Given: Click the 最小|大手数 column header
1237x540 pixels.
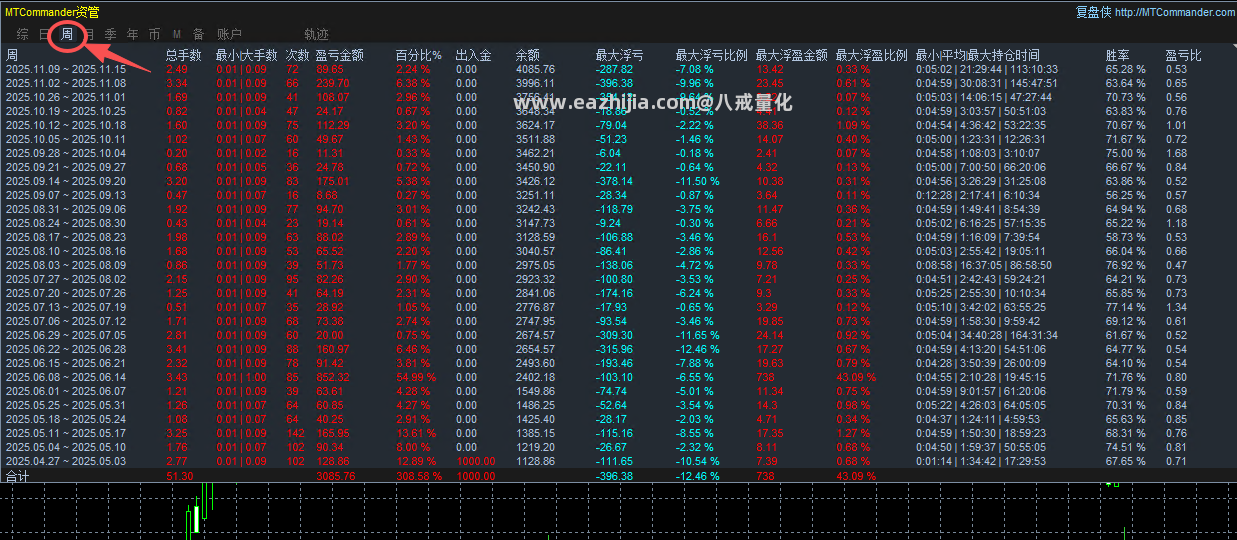Looking at the screenshot, I should [246, 55].
